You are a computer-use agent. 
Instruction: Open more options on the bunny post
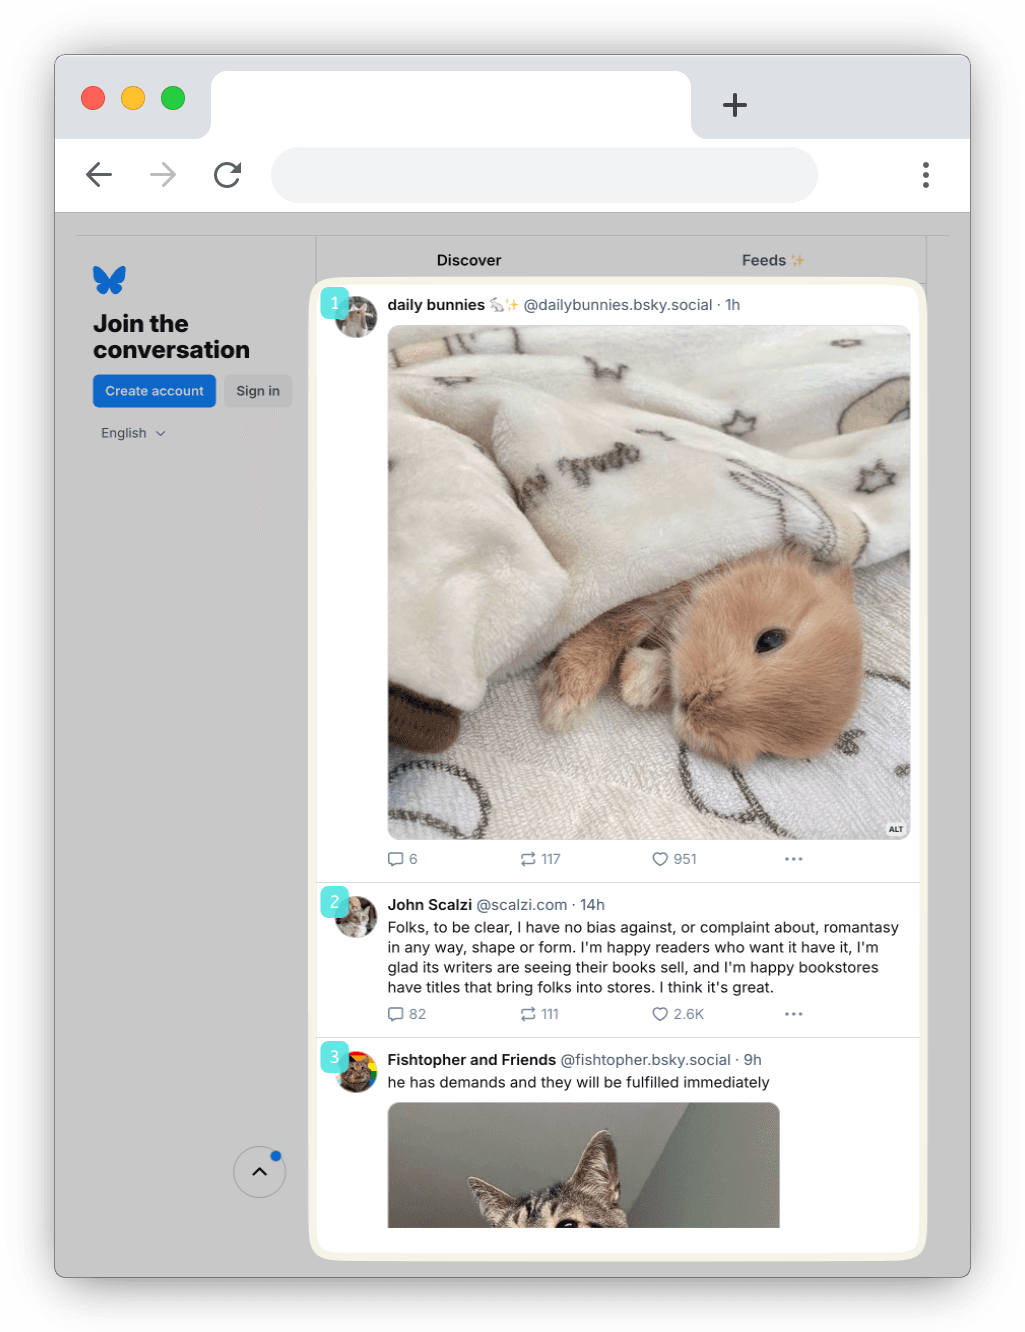point(793,858)
